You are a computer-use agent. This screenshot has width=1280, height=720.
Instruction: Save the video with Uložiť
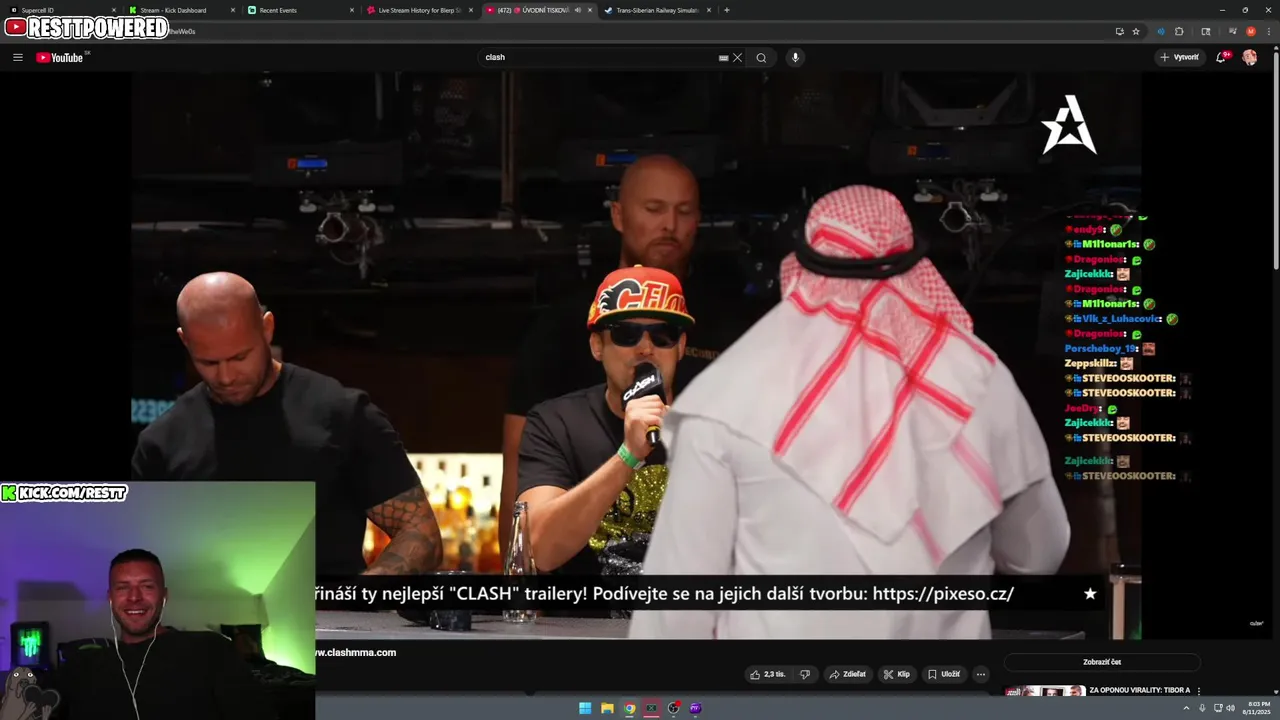944,674
